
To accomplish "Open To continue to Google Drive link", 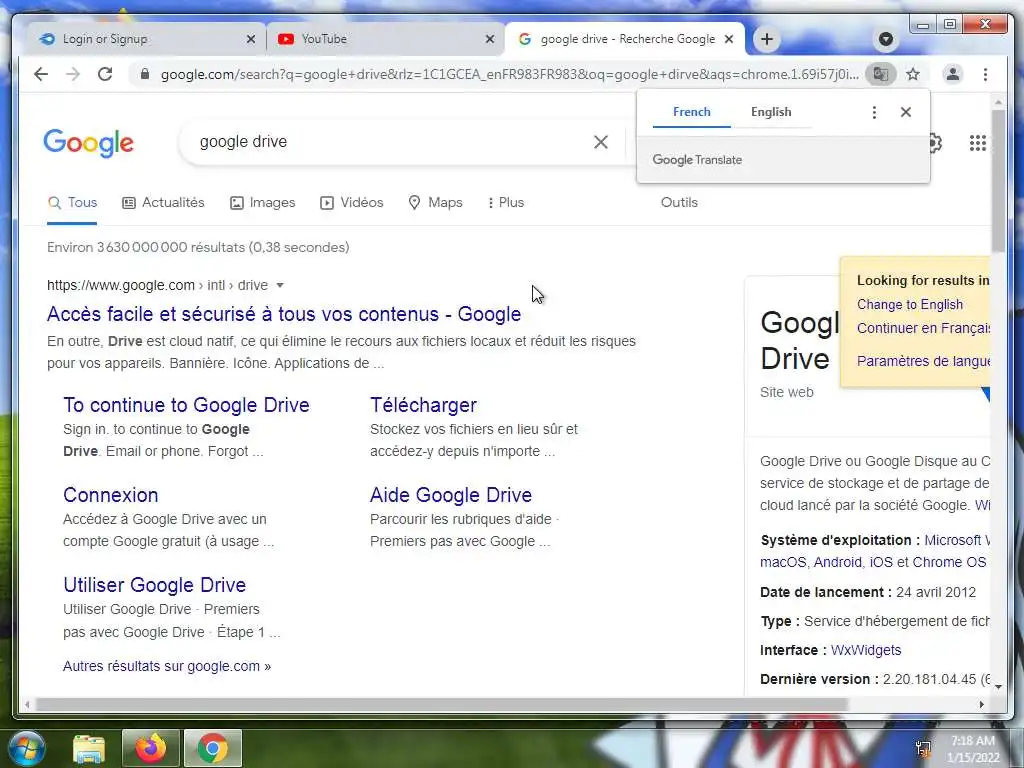I will pyautogui.click(x=186, y=405).
